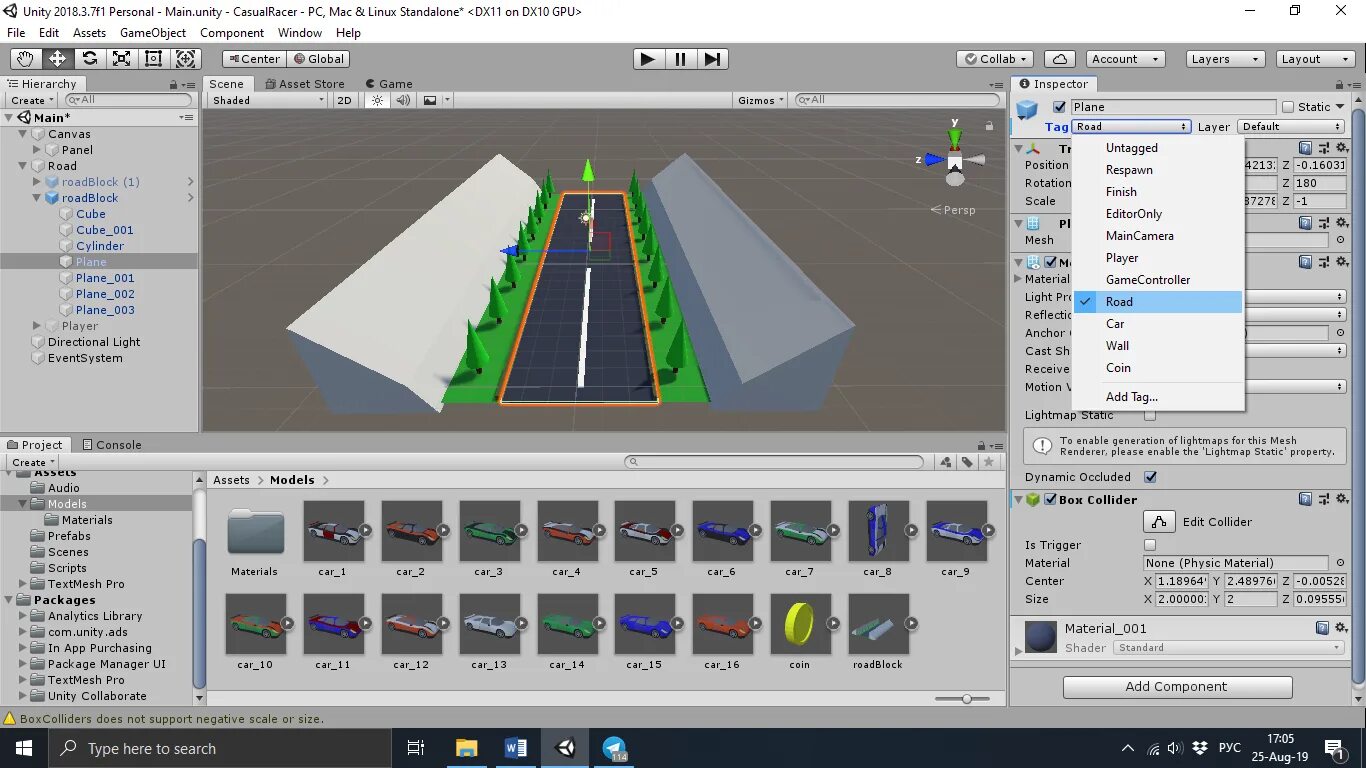Open the Cloud services icon
Image resolution: width=1366 pixels, height=768 pixels.
[1059, 59]
